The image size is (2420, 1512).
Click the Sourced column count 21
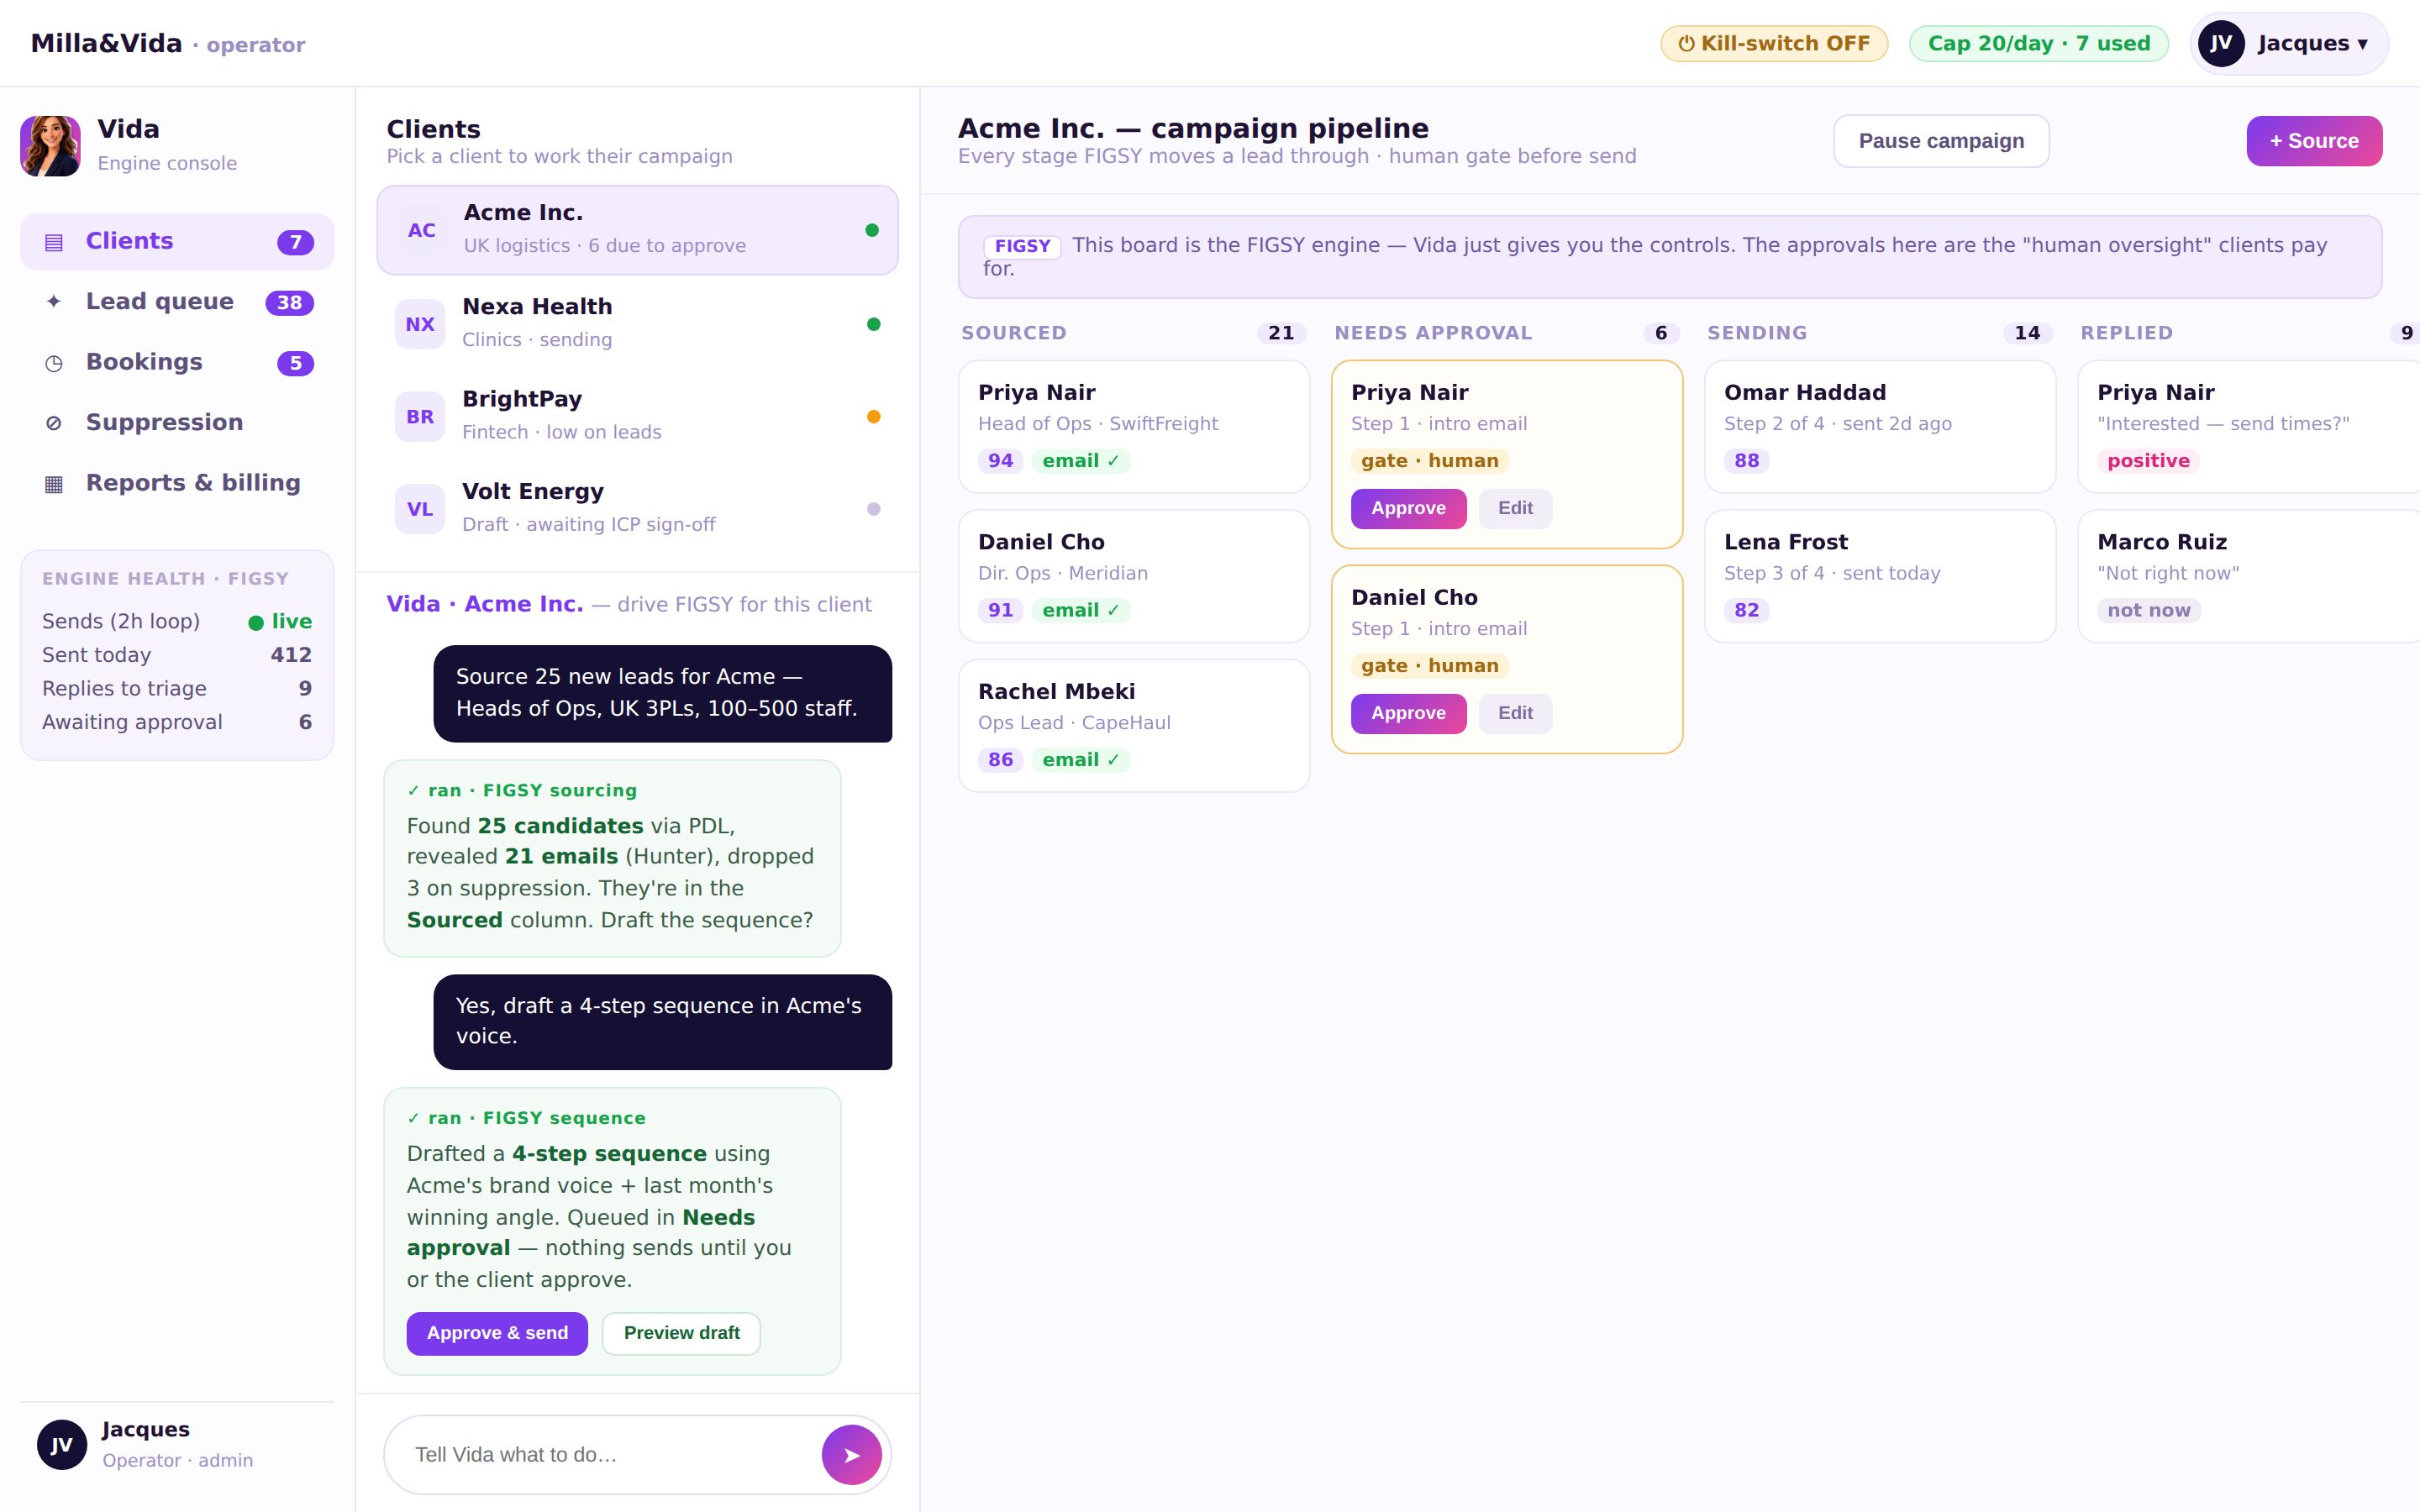[x=1281, y=333]
